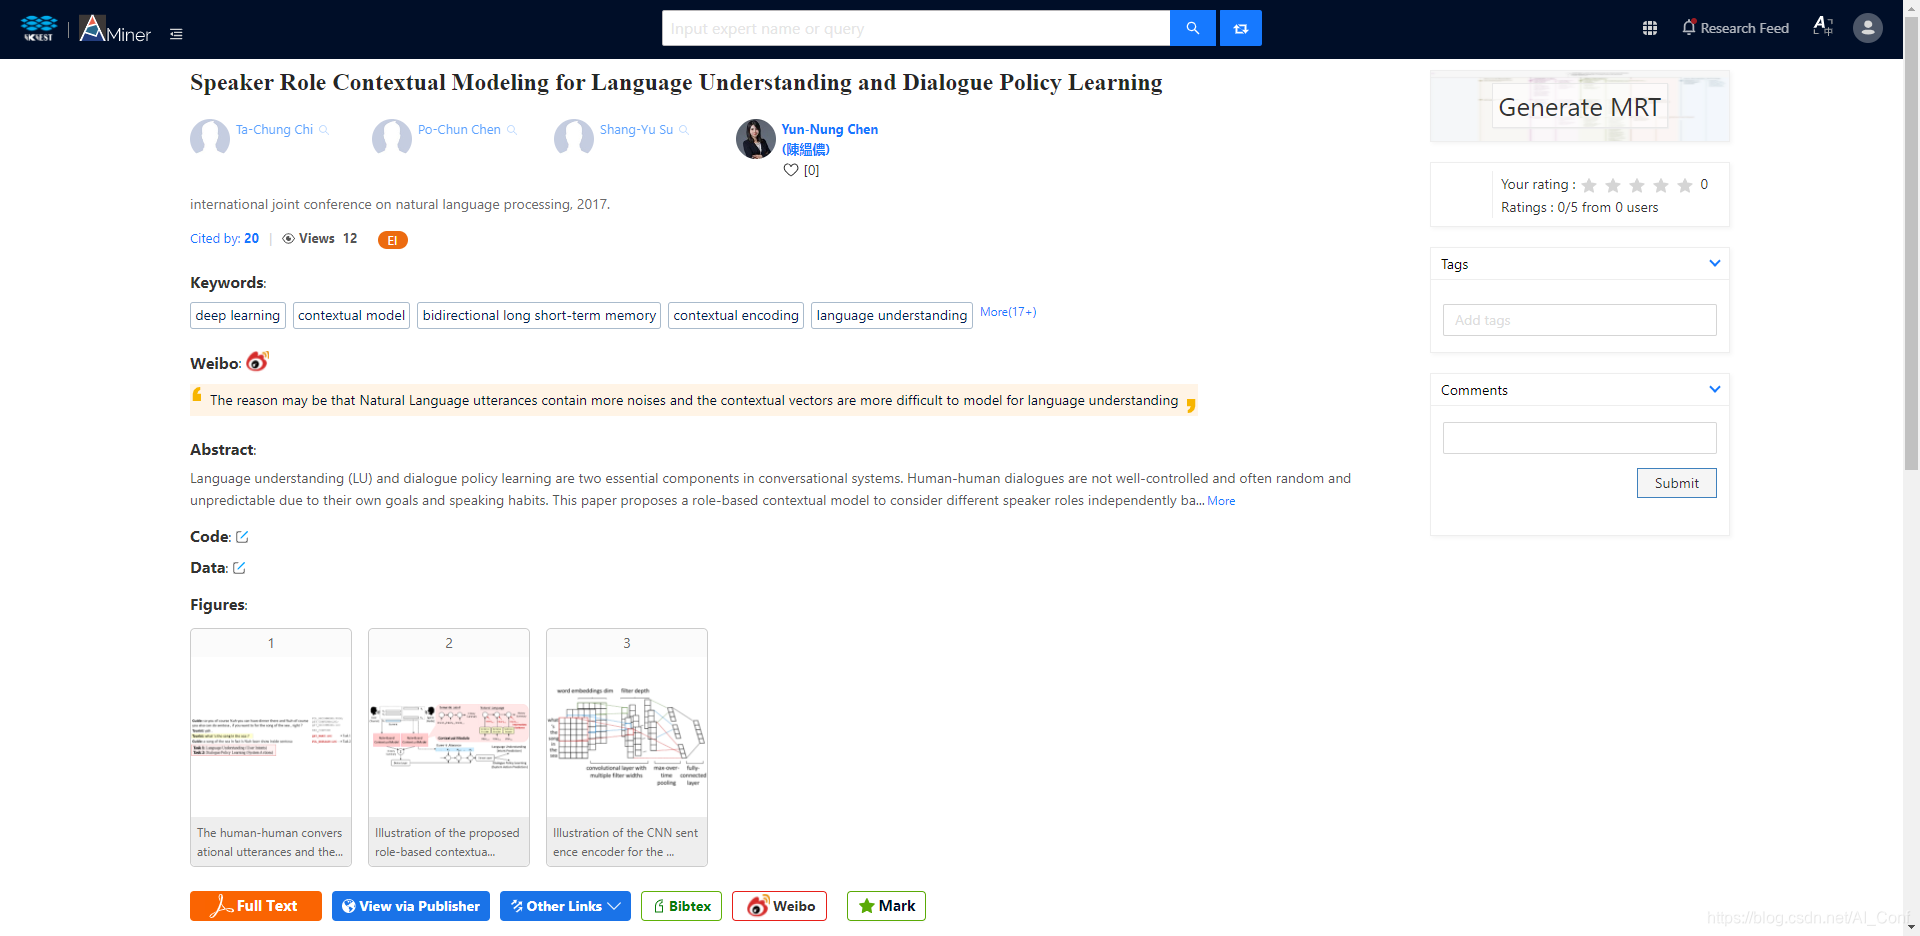Share via the Weibo button
This screenshot has height=936, width=1920.
[780, 906]
